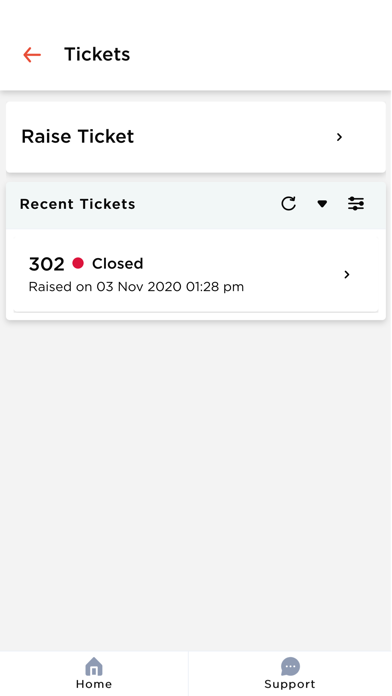392x696 pixels.
Task: Tap the Support chat bubble icon
Action: tap(290, 667)
